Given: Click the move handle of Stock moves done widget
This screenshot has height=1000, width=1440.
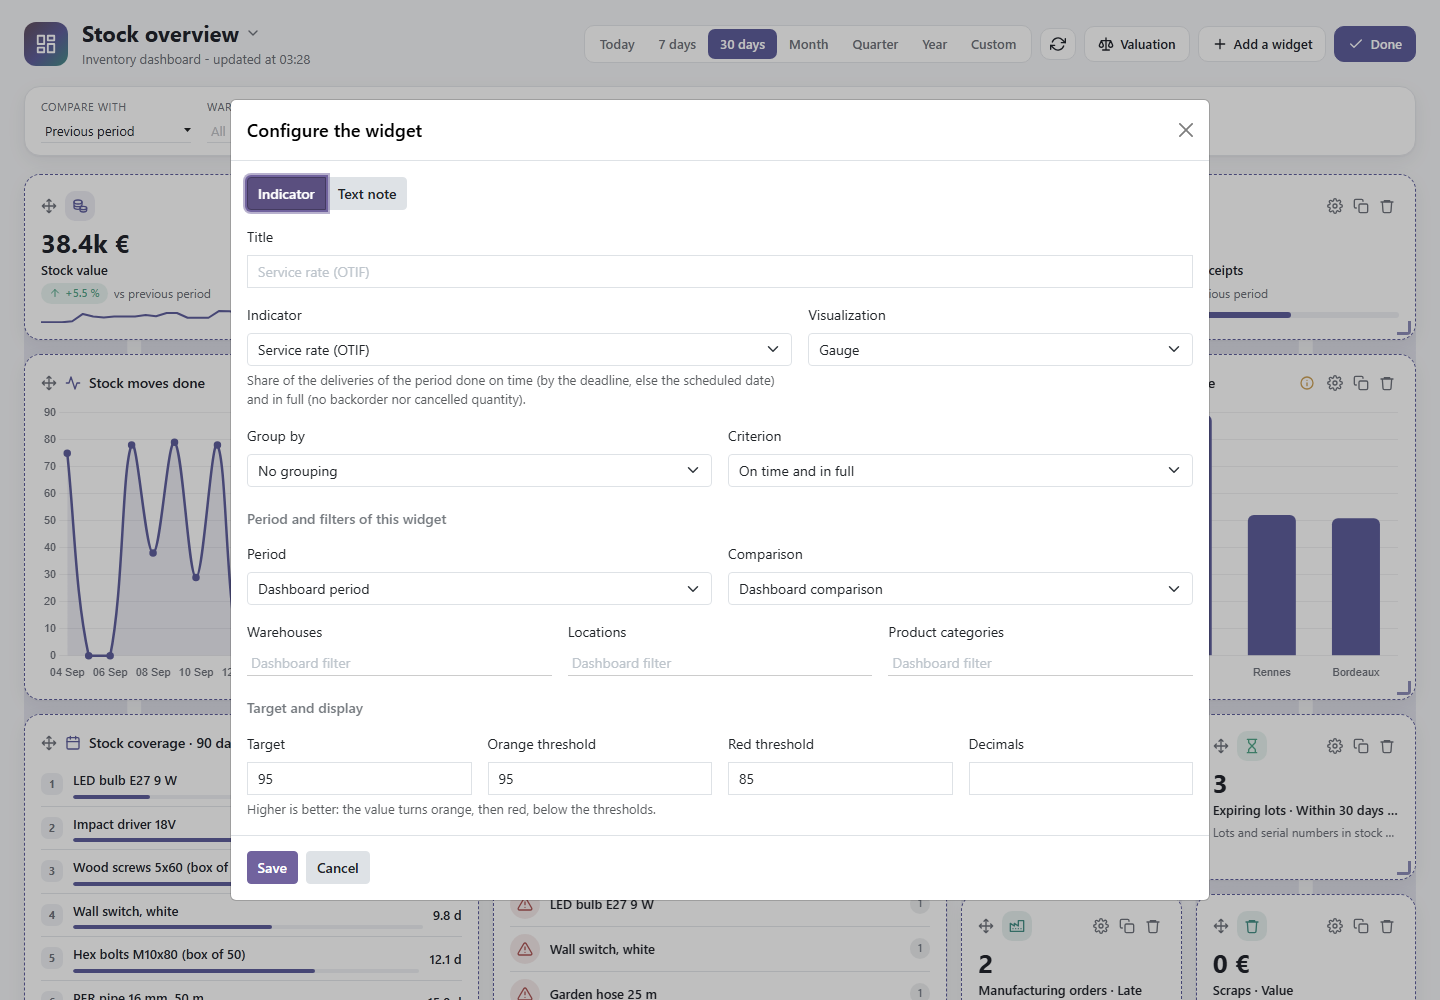Looking at the screenshot, I should pyautogui.click(x=49, y=383).
